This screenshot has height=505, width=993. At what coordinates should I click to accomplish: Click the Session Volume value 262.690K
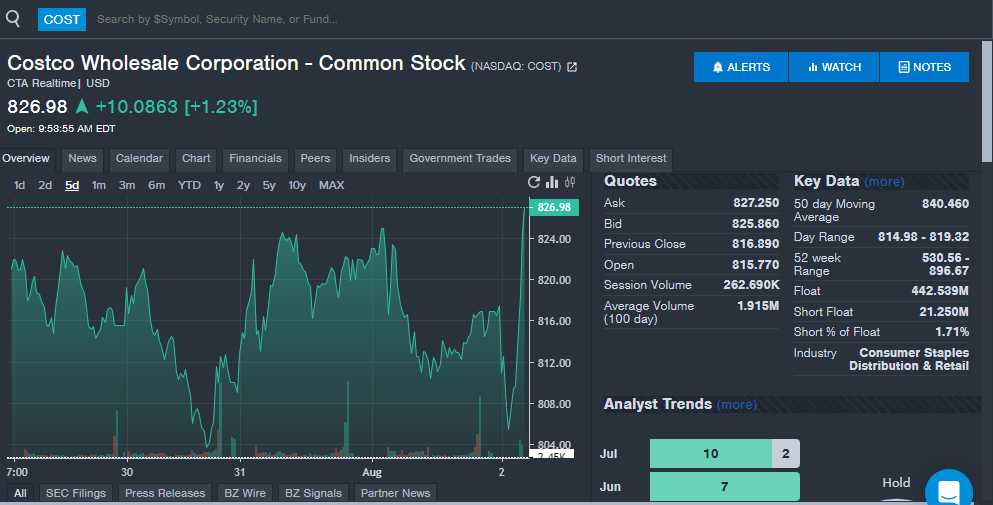pyautogui.click(x=751, y=285)
